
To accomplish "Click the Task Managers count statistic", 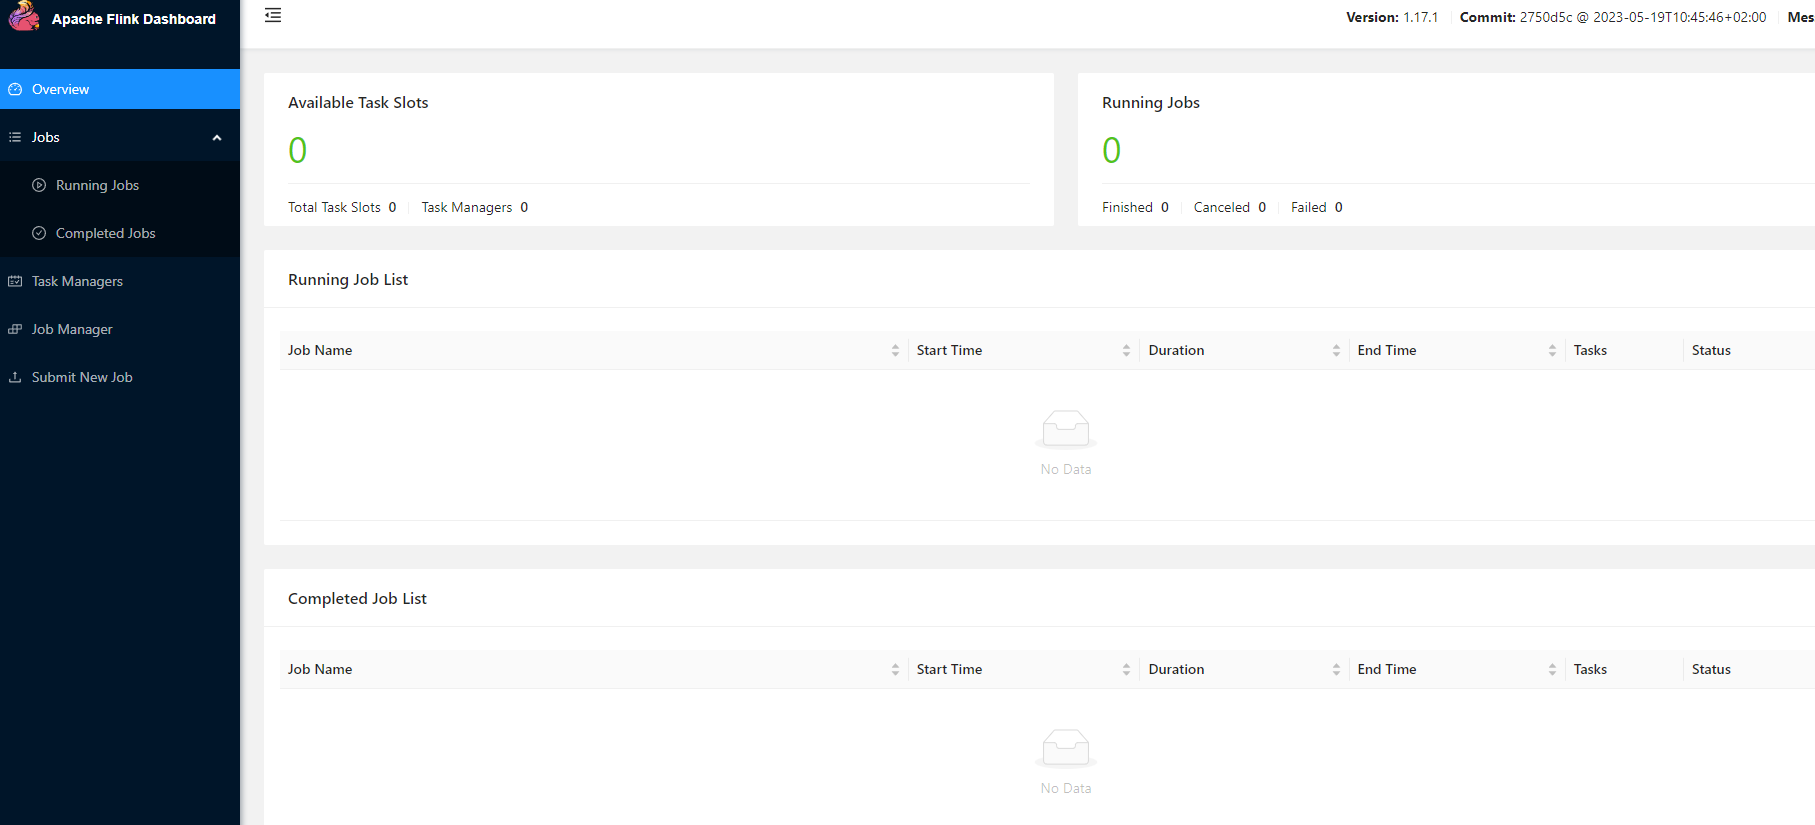I will pos(475,207).
